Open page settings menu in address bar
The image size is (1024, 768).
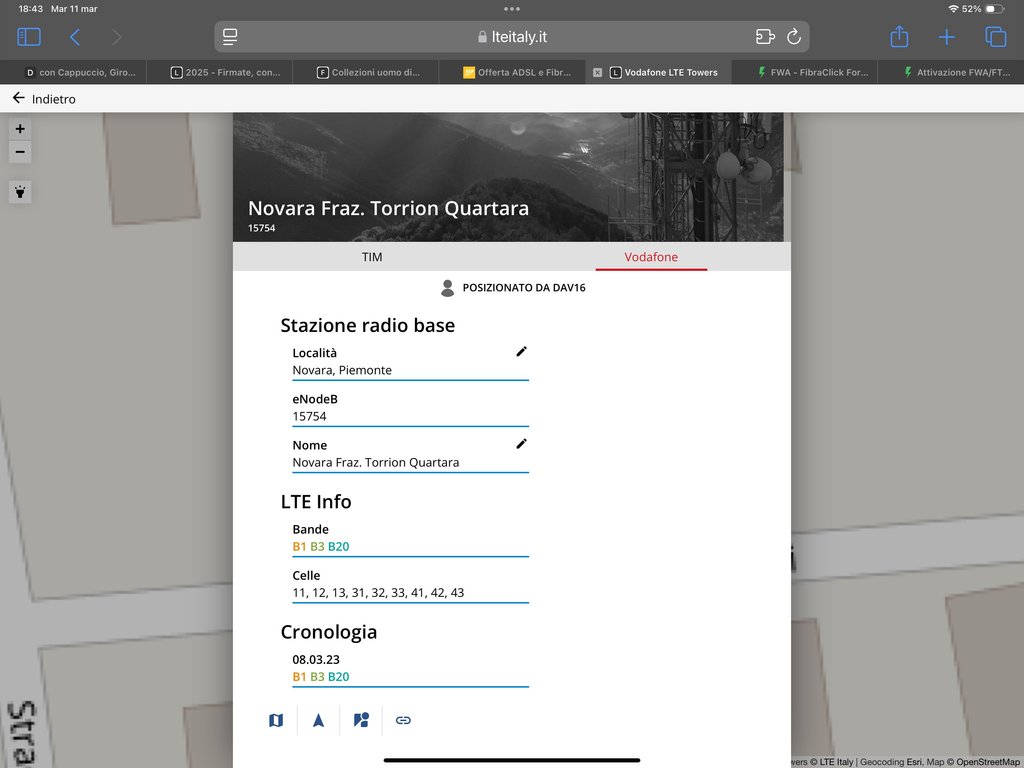coord(230,37)
